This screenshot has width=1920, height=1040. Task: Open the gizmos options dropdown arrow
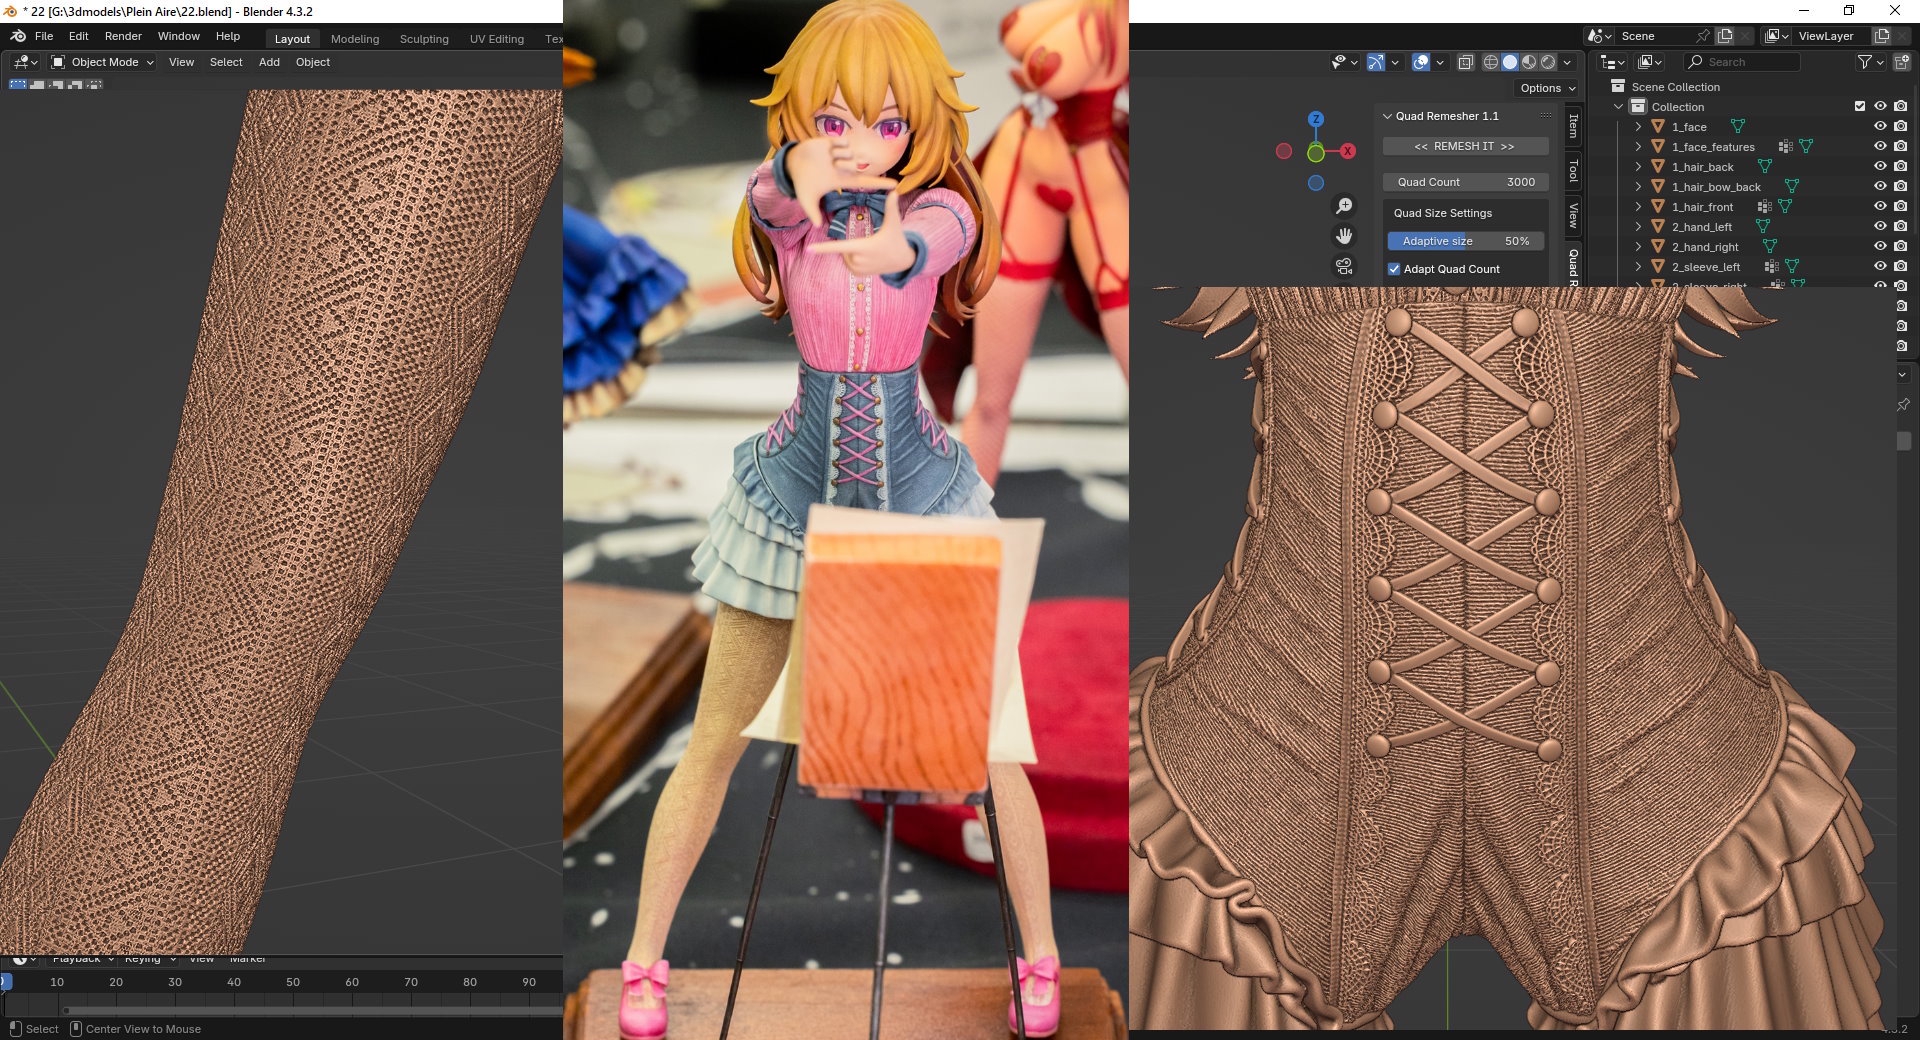pos(1395,62)
